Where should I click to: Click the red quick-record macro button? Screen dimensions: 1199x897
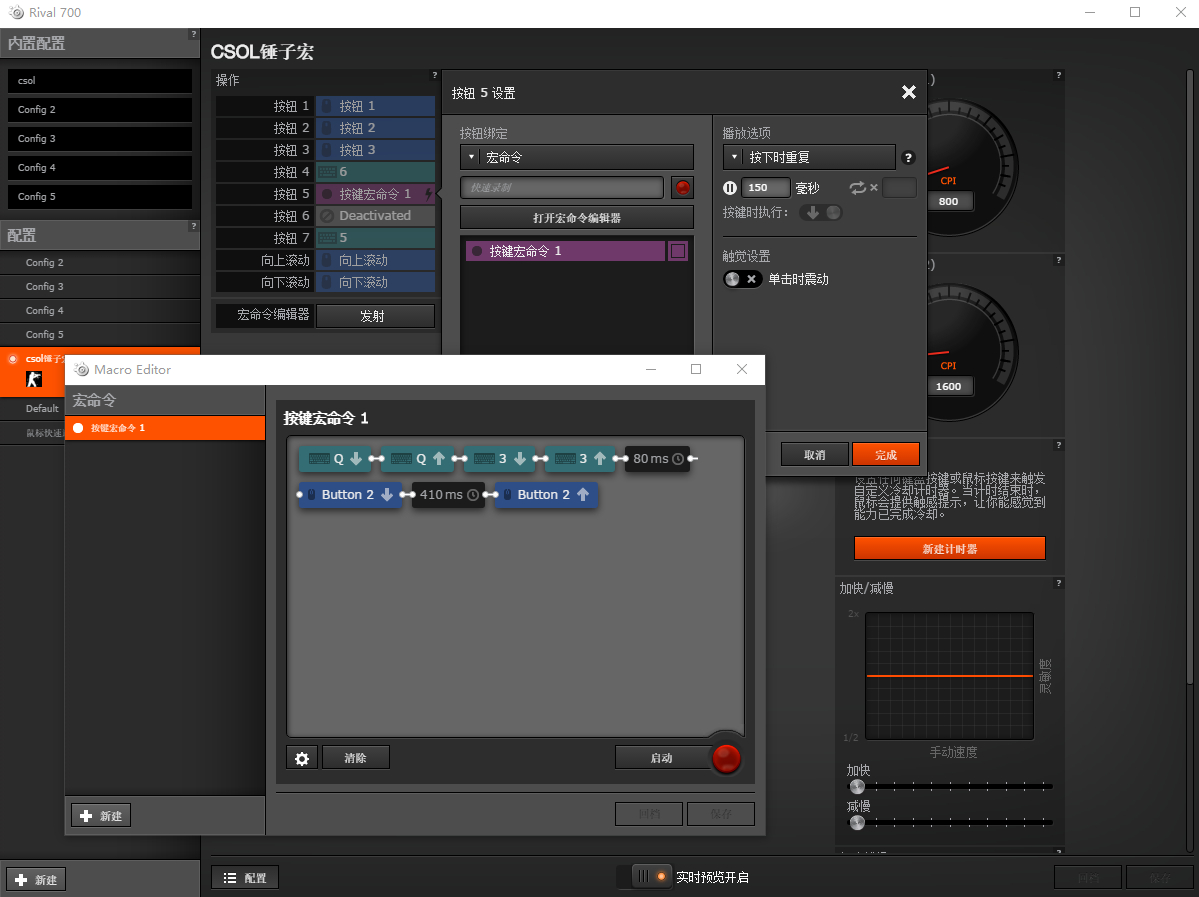pos(682,187)
